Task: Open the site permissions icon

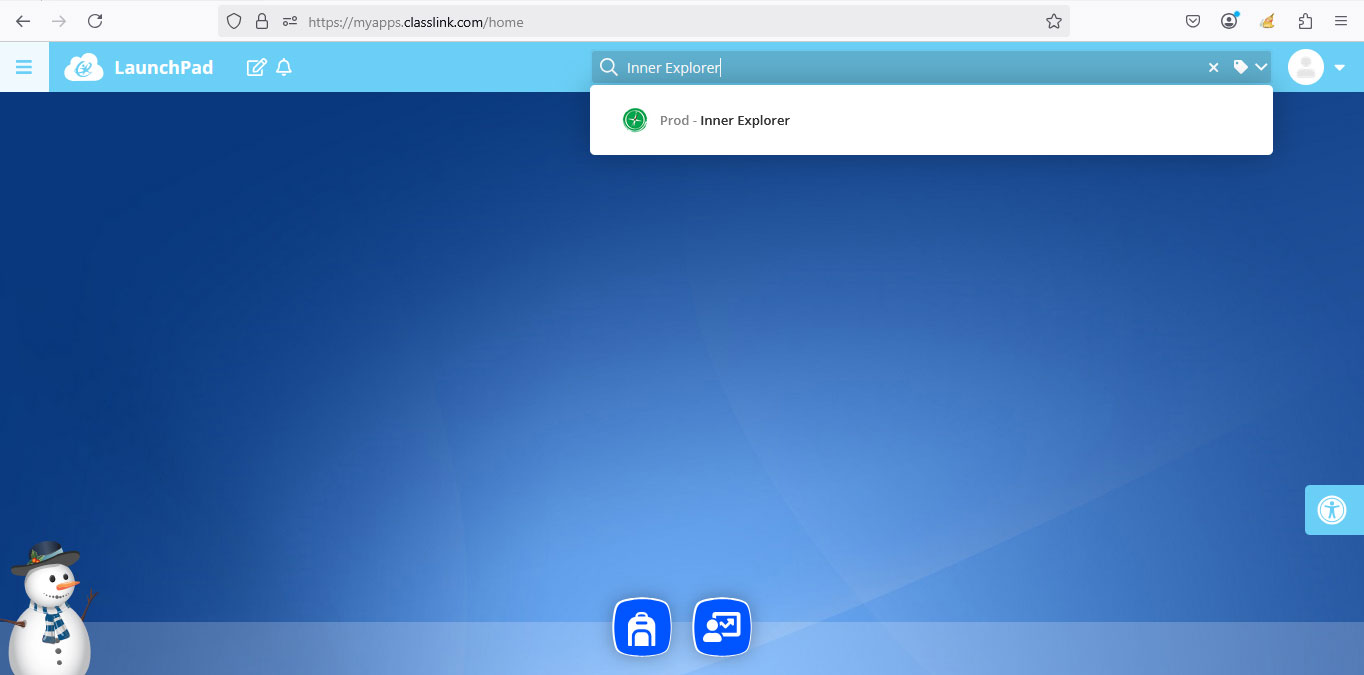Action: (290, 21)
